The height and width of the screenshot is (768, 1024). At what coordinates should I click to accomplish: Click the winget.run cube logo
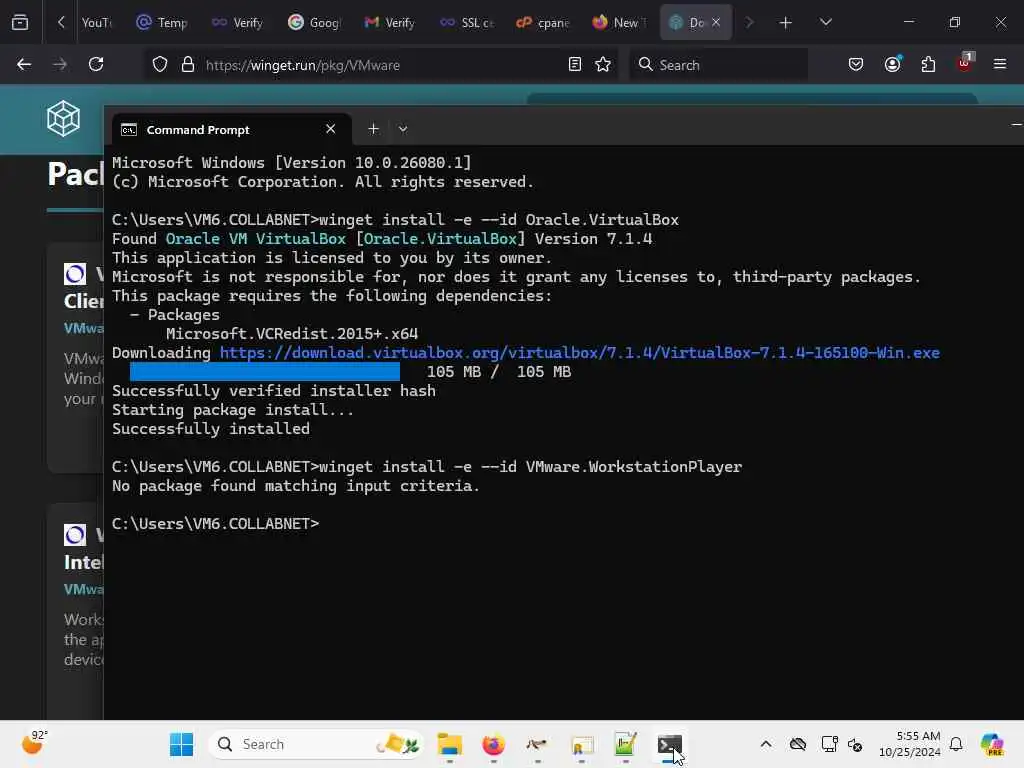(x=63, y=118)
